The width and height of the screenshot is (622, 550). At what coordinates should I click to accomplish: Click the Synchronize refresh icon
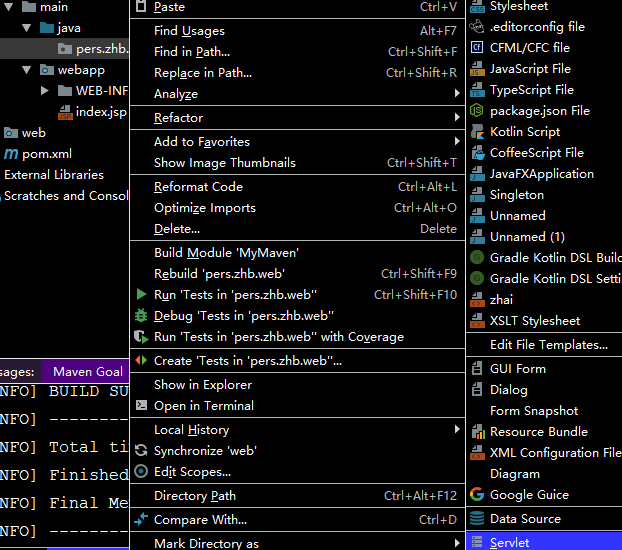(141, 450)
